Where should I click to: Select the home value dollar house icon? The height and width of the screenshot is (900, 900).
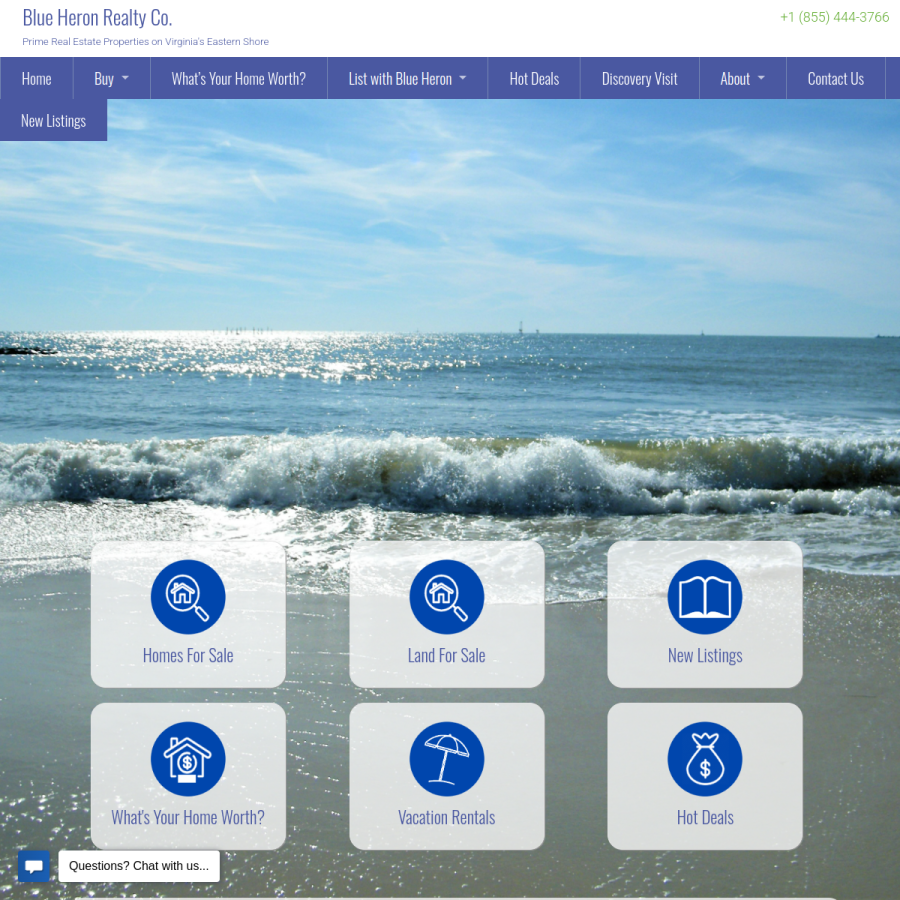[x=188, y=759]
